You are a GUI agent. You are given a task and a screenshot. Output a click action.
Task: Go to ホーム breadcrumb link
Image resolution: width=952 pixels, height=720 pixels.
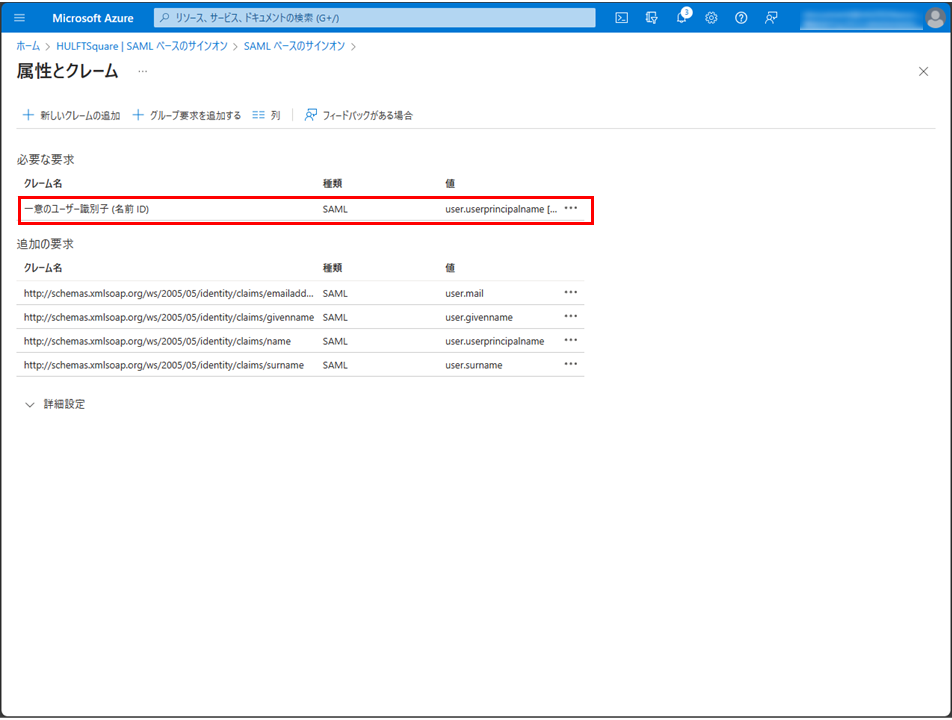click(28, 46)
